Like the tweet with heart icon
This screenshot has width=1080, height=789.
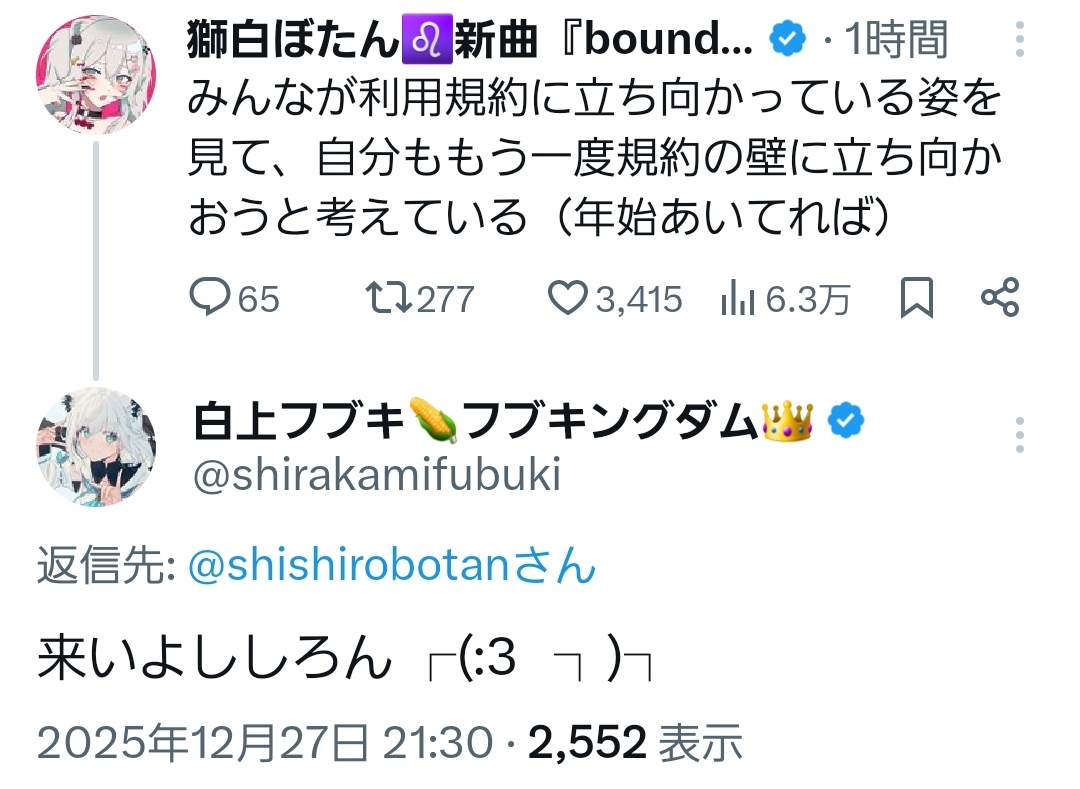pyautogui.click(x=568, y=298)
